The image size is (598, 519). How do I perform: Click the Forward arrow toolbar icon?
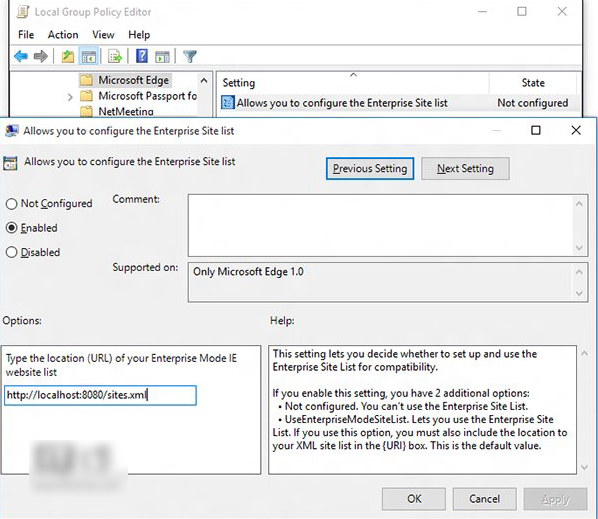(x=40, y=56)
